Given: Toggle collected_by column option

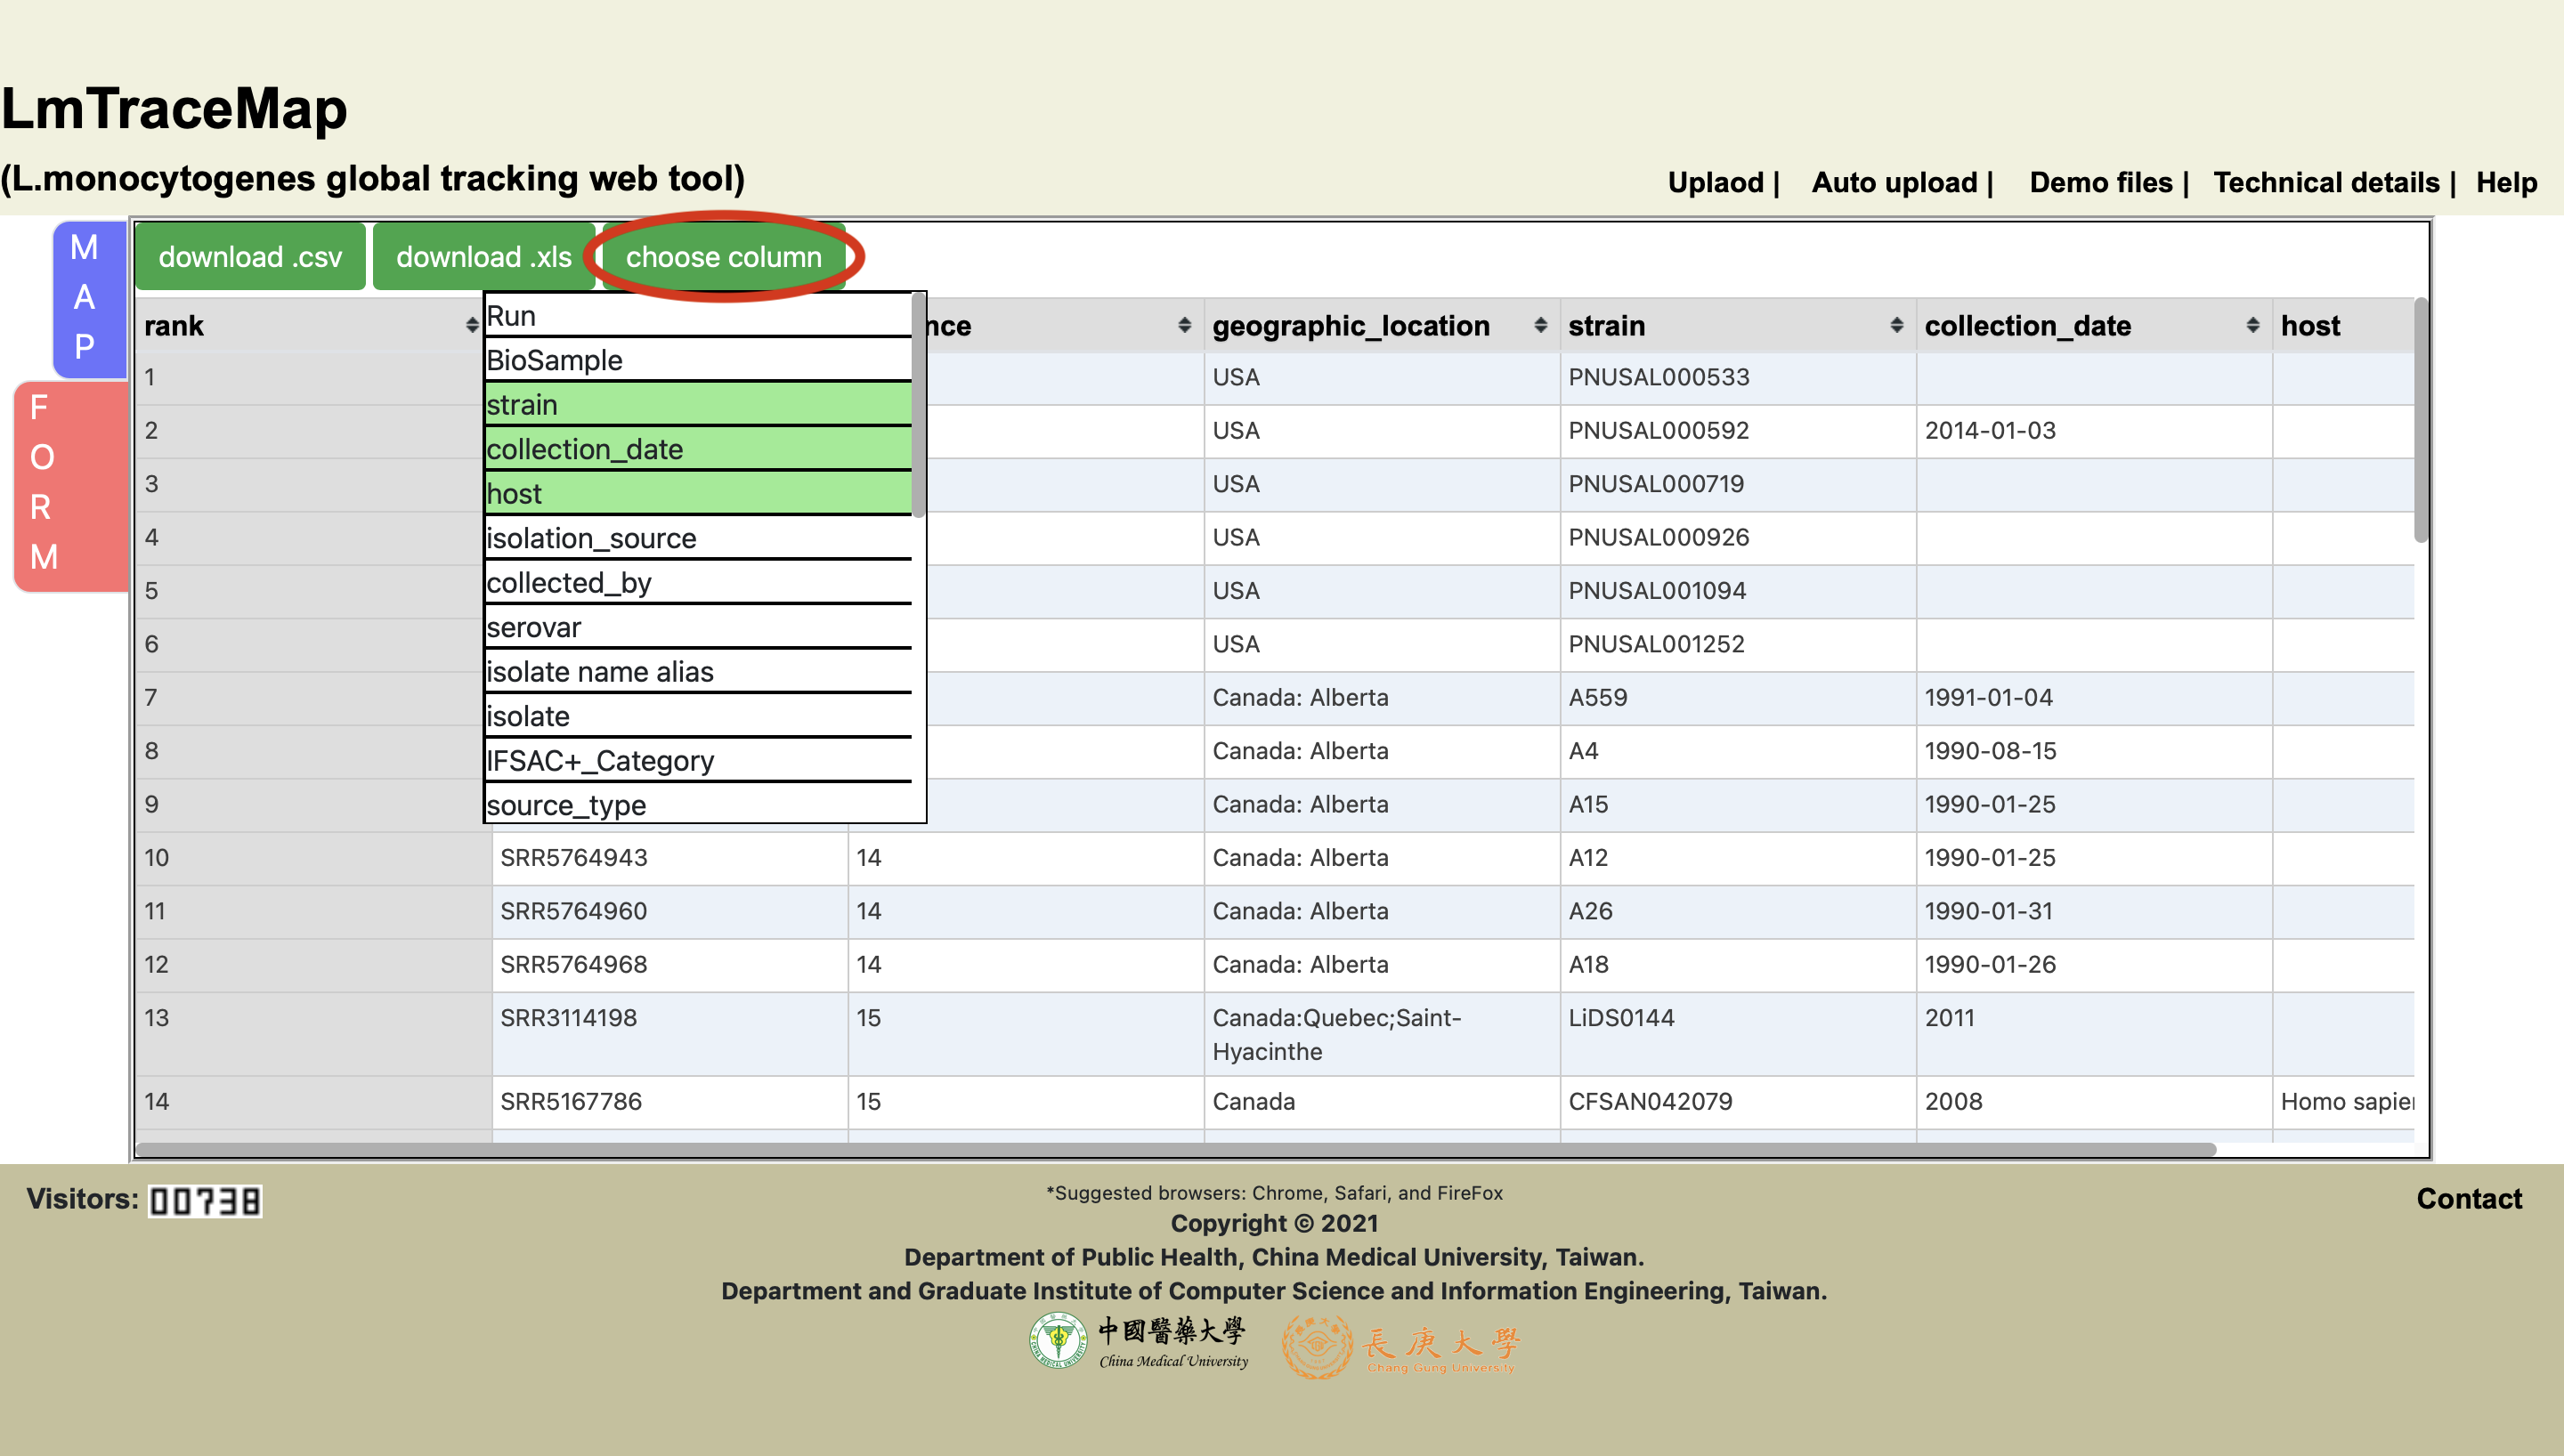Looking at the screenshot, I should (x=698, y=583).
